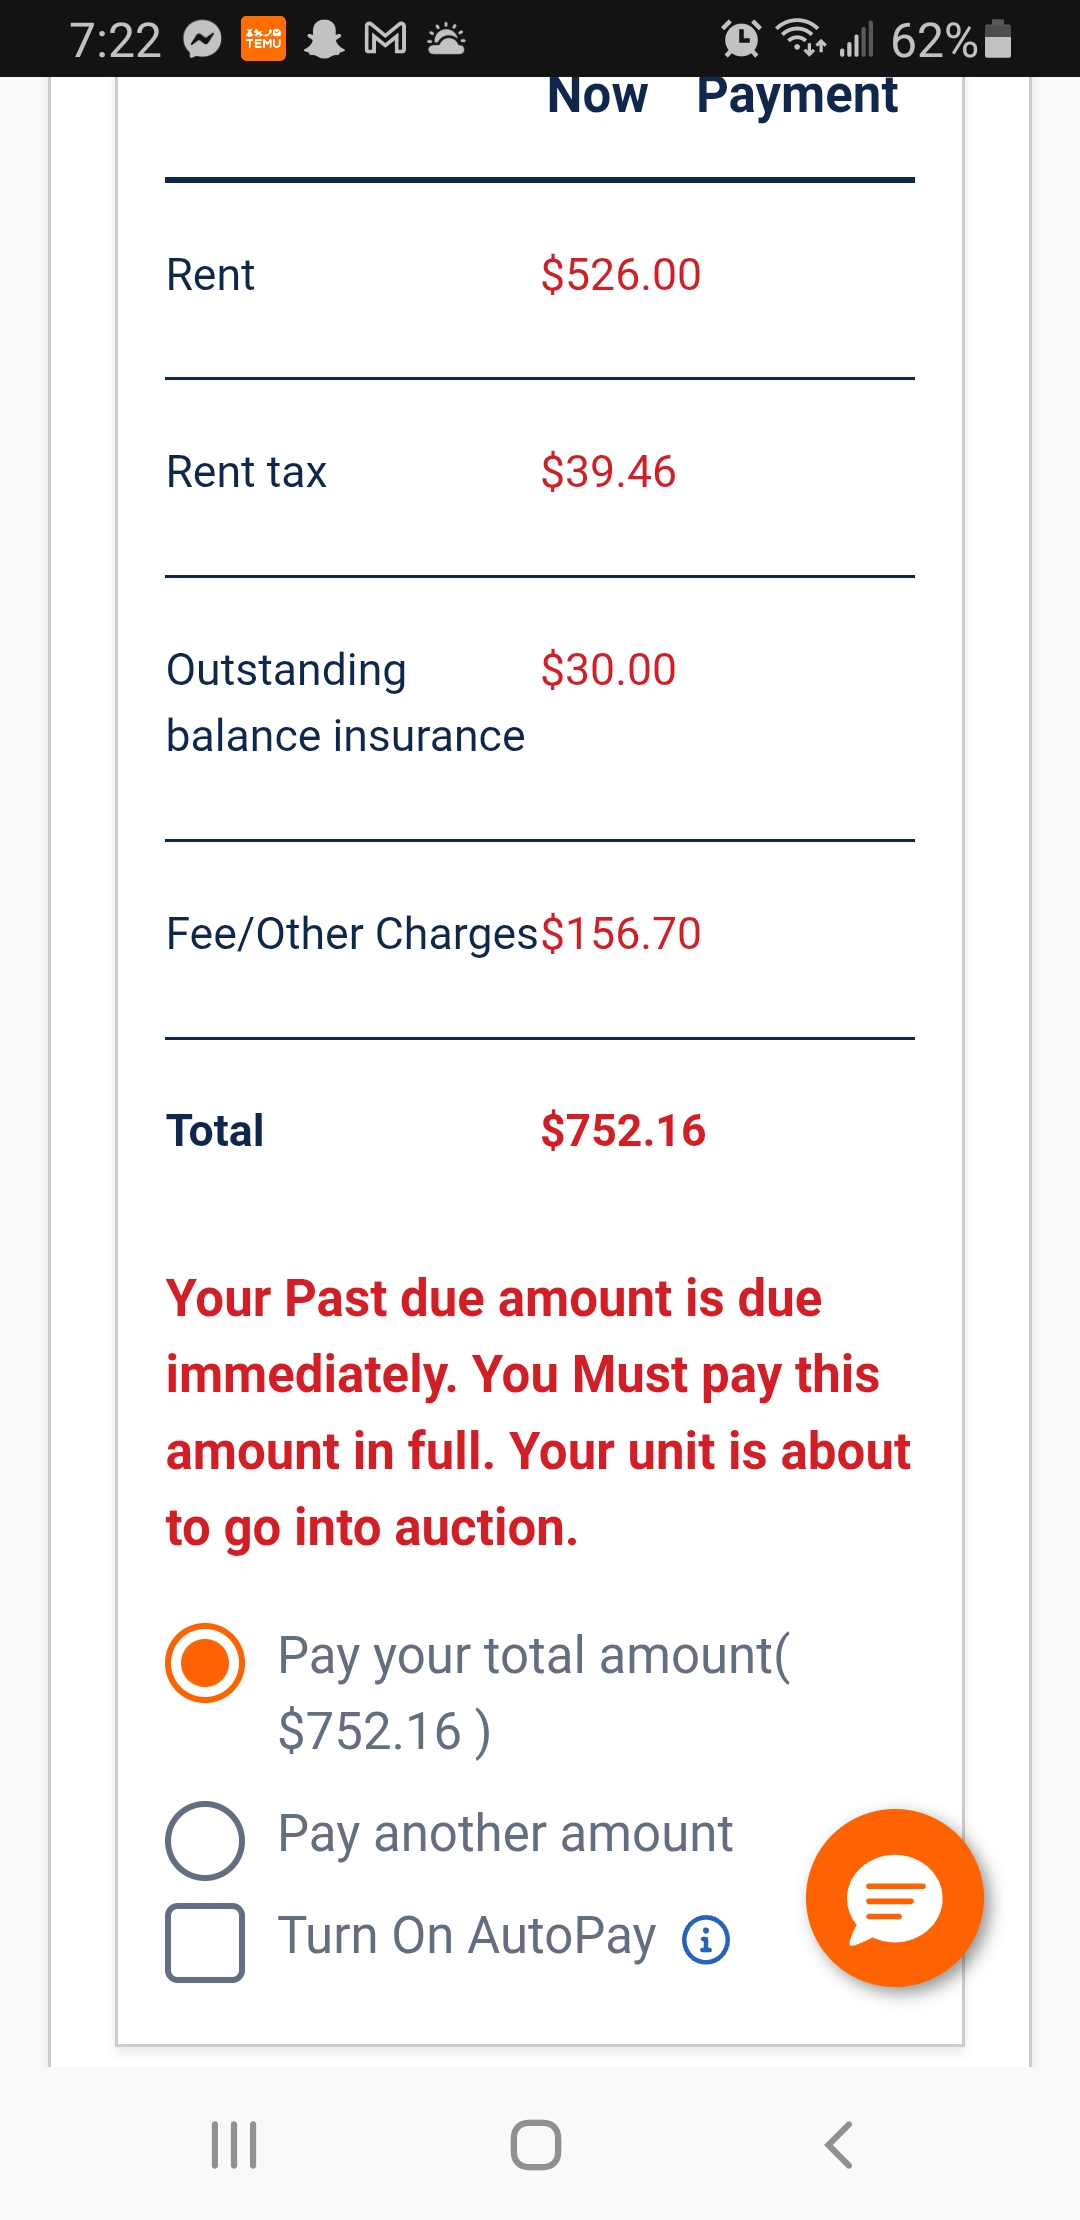
Task: Tap the Messenger notification icon
Action: tap(203, 40)
